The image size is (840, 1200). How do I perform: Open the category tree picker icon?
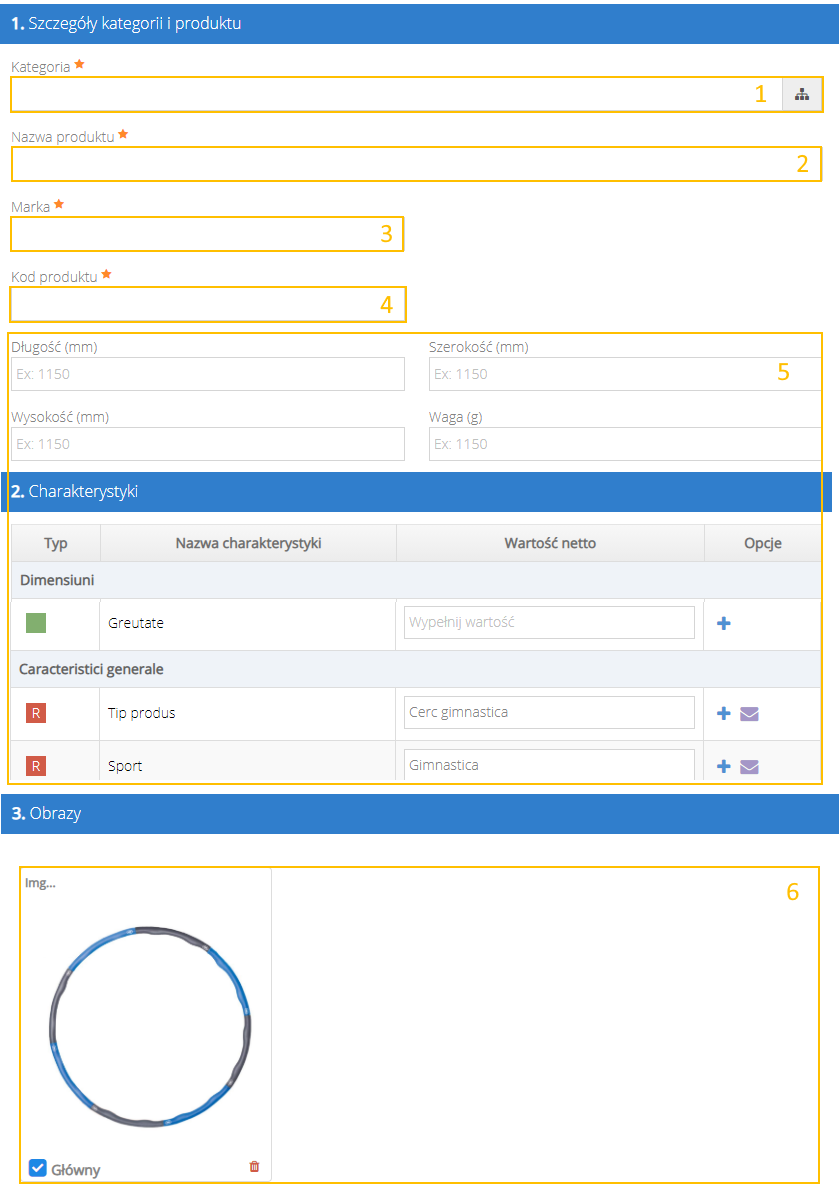801,95
